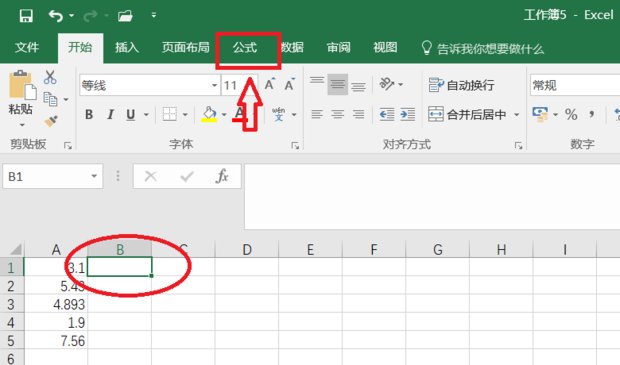Go to the 审阅 tab
Screen dimensions: 620x365
click(x=338, y=48)
